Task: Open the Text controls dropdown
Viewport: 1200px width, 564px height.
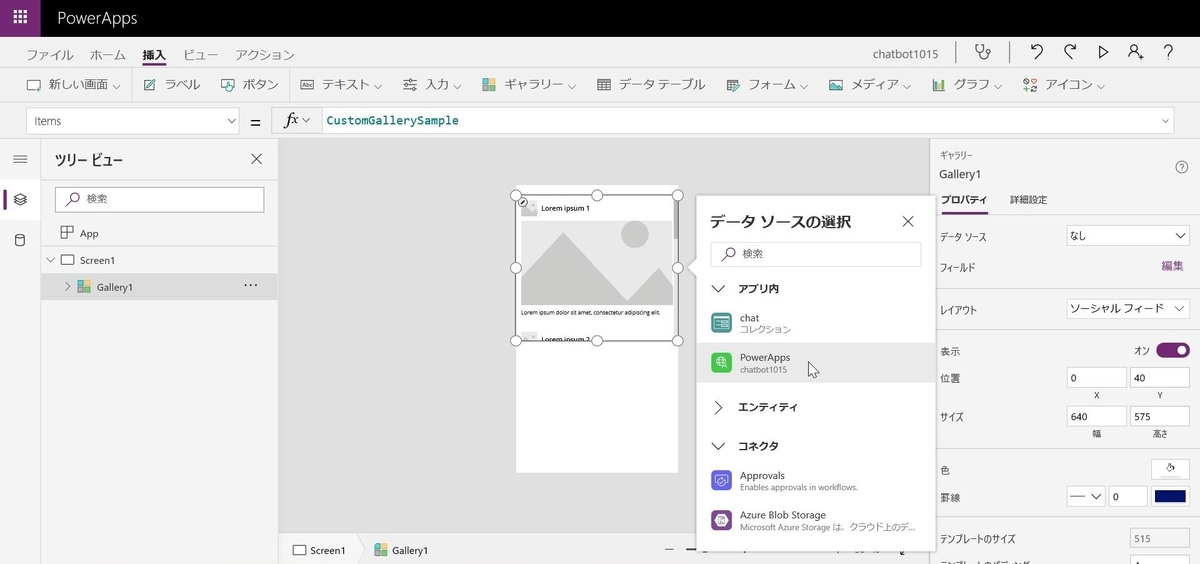Action: [341, 85]
